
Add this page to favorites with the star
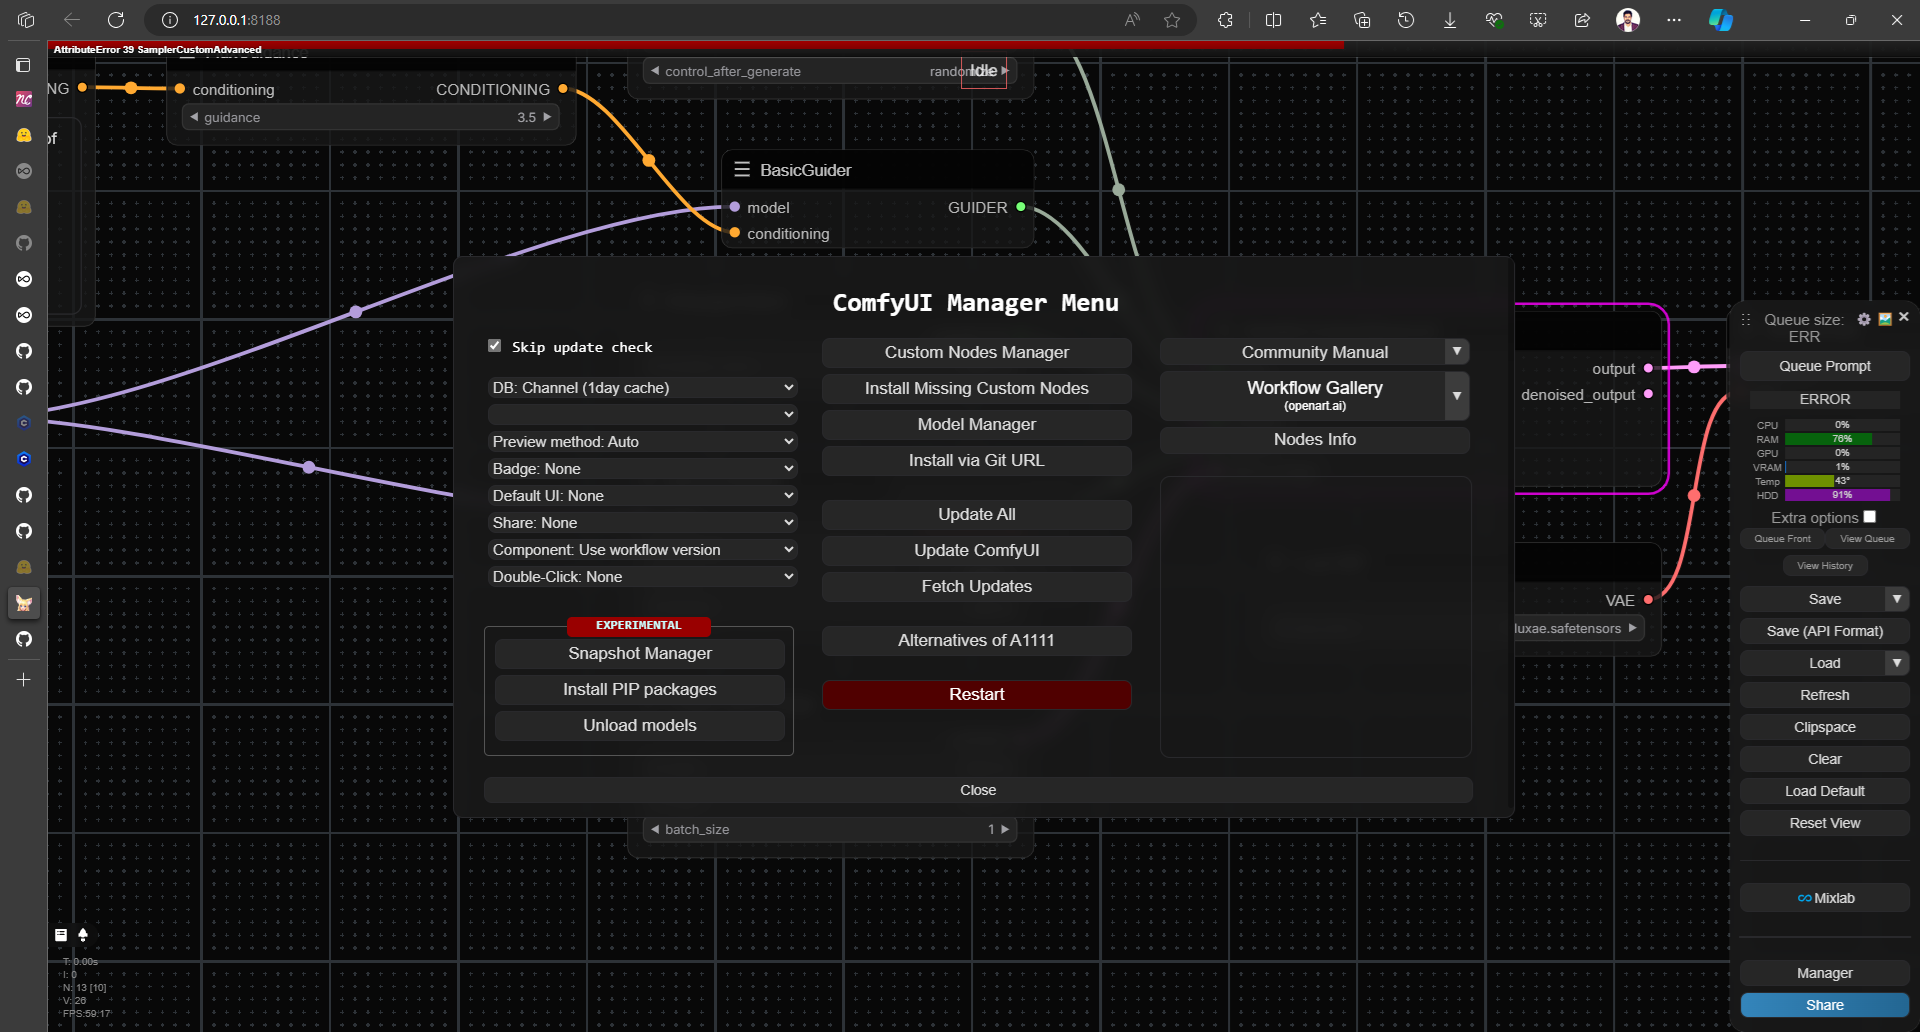[1172, 20]
